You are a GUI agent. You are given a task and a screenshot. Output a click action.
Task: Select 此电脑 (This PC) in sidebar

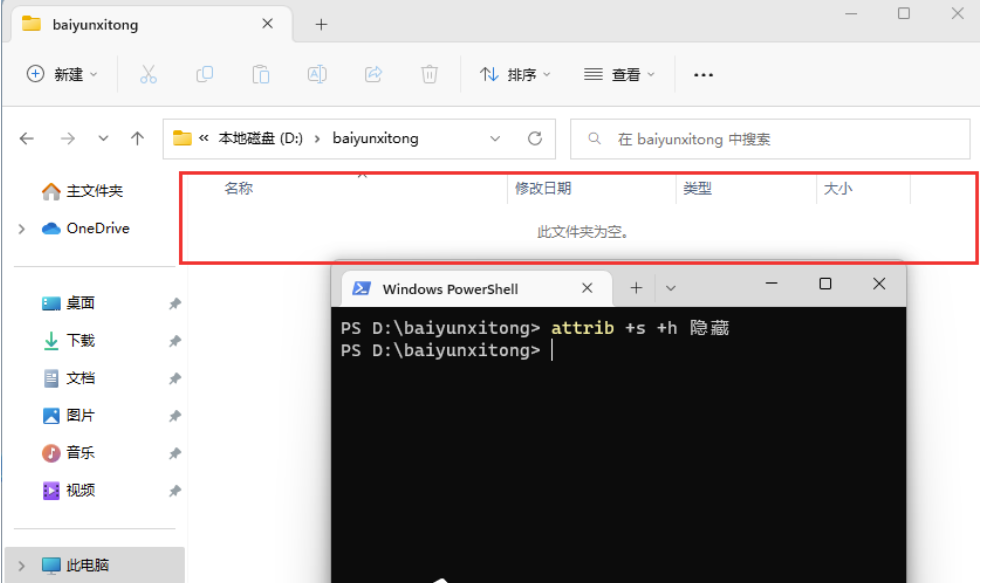coord(95,565)
